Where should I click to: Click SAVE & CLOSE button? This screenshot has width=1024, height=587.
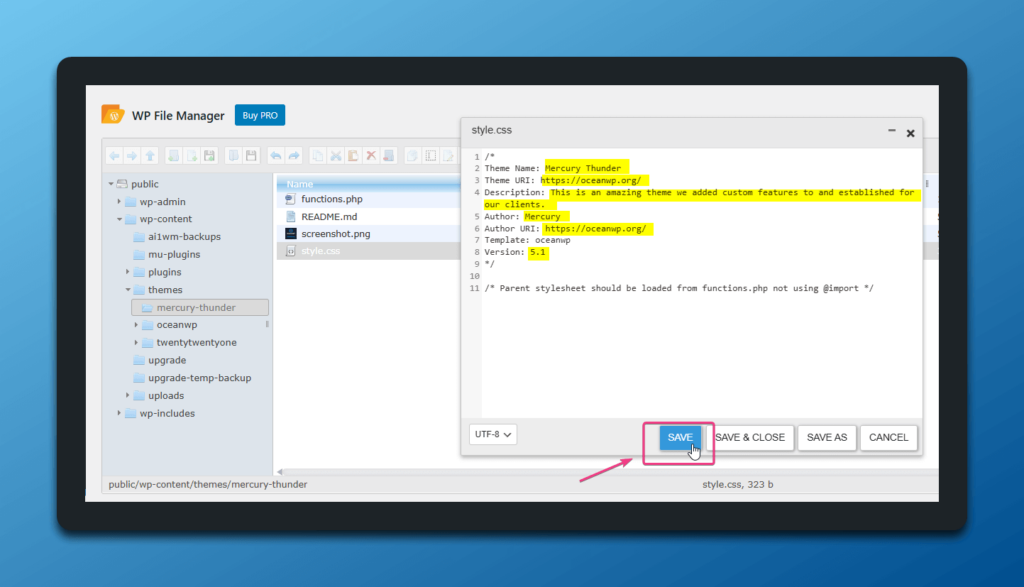[x=750, y=437]
